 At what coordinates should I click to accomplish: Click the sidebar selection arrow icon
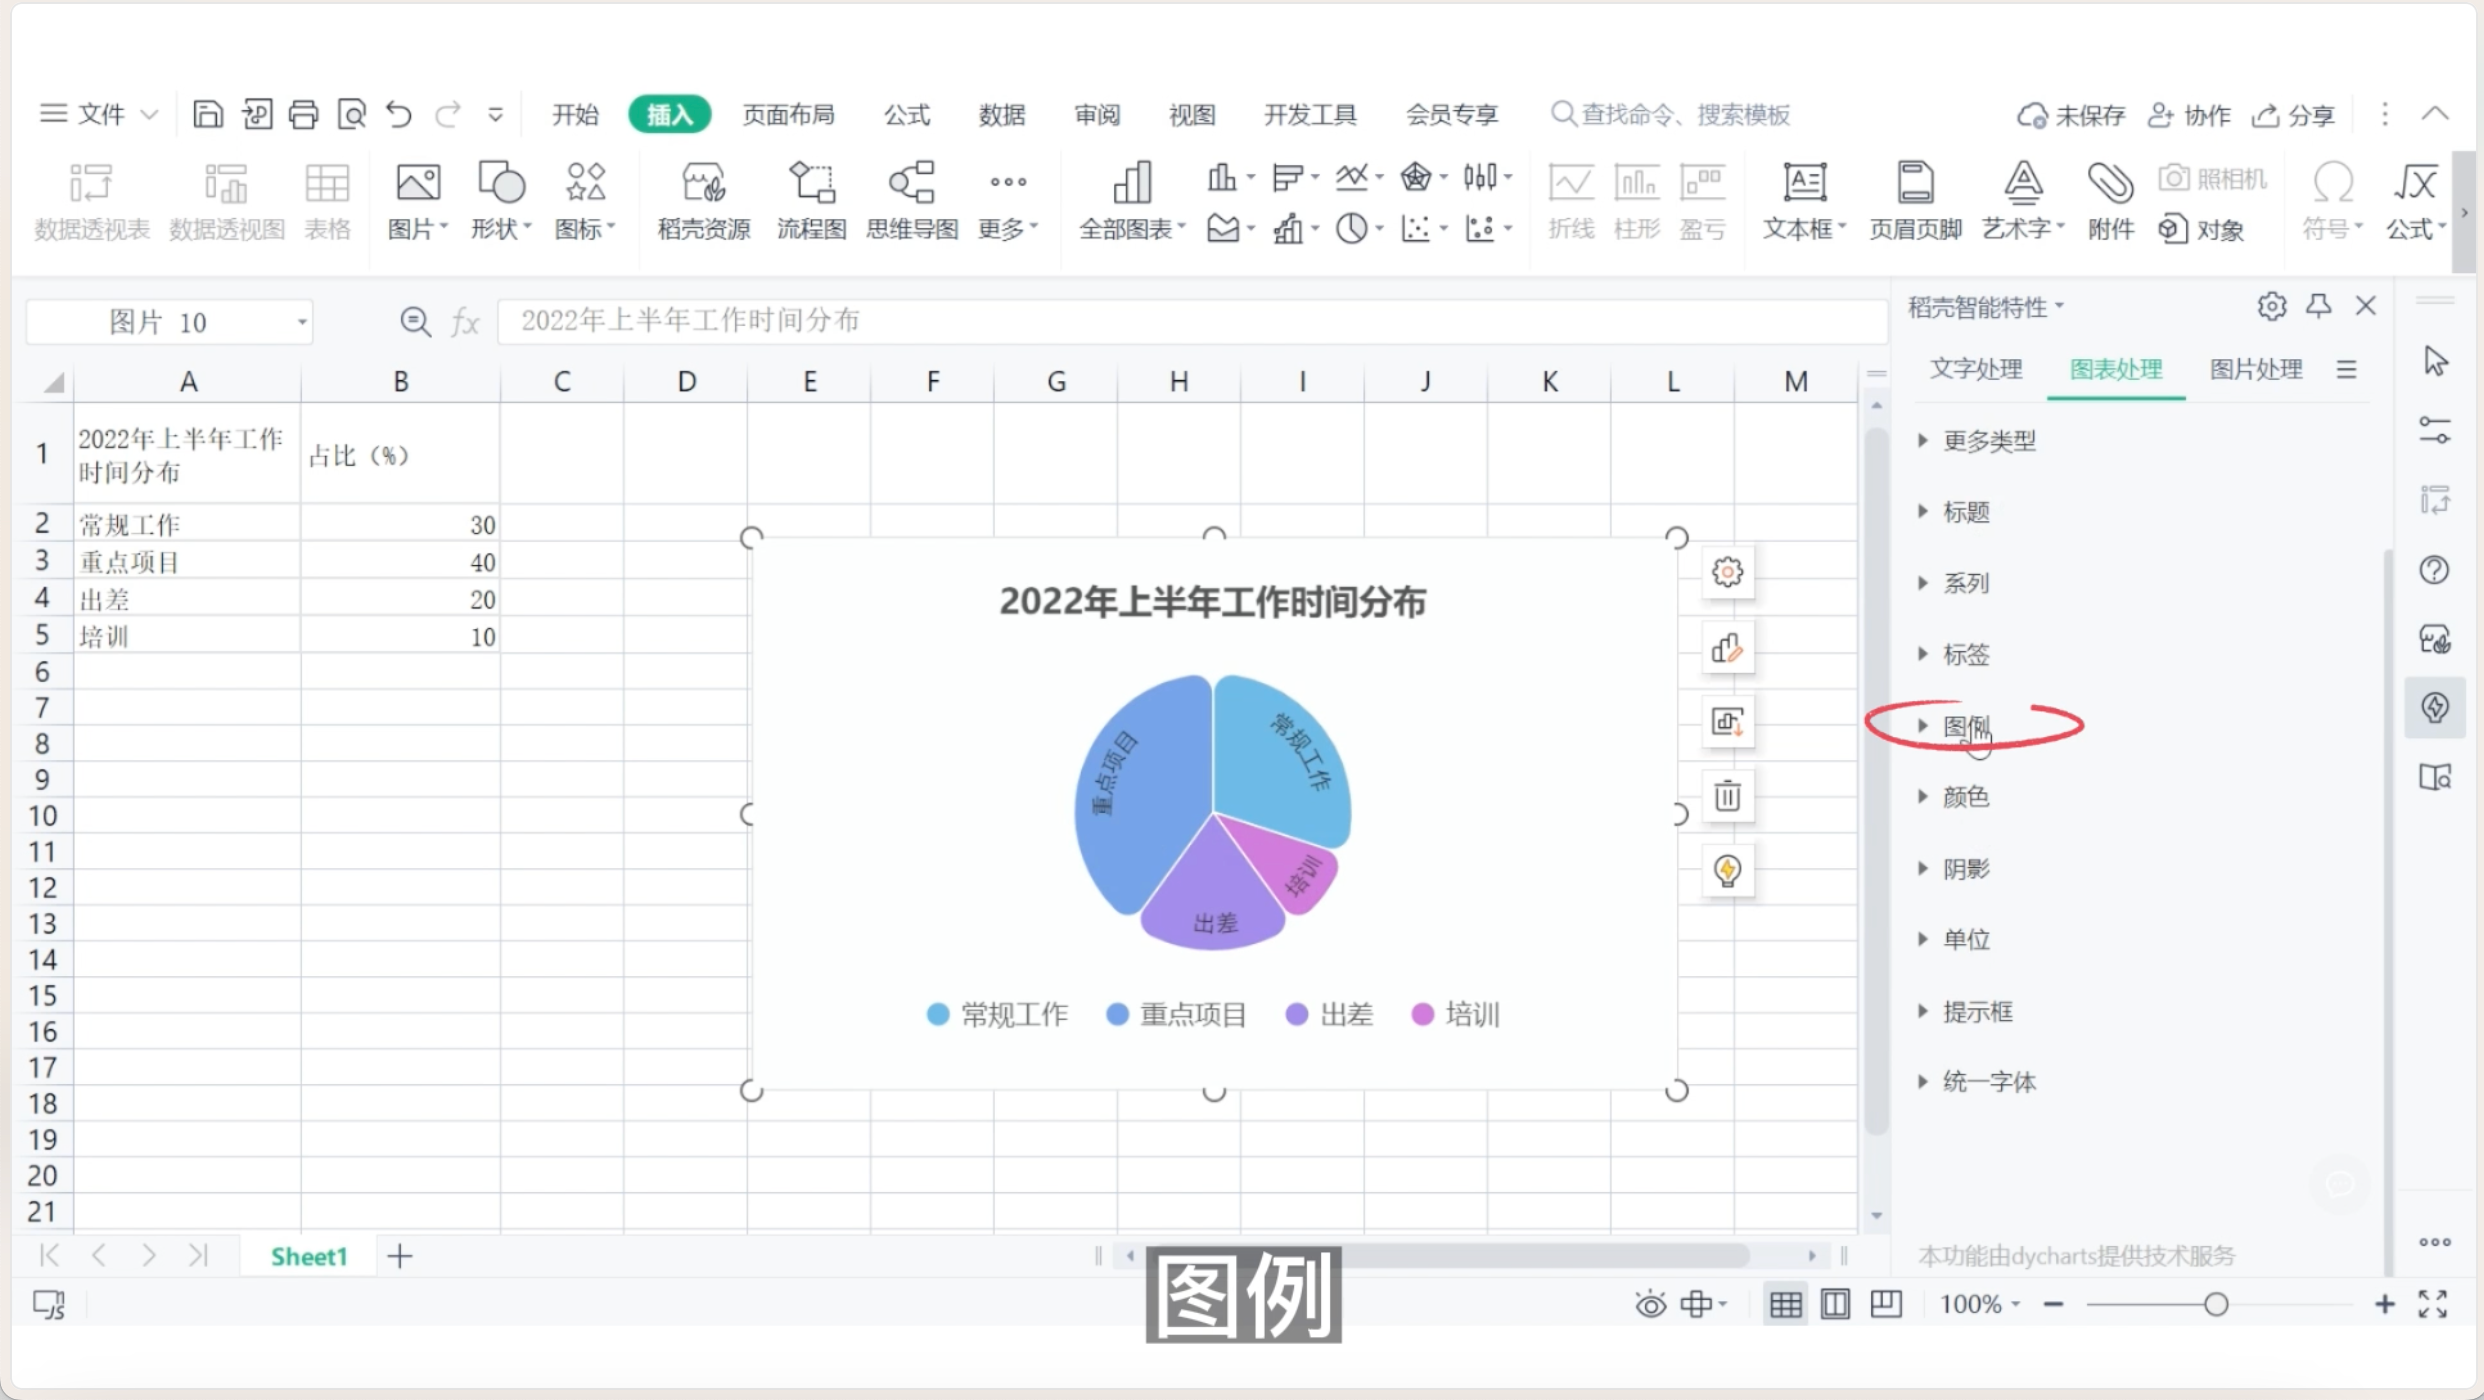[2436, 360]
